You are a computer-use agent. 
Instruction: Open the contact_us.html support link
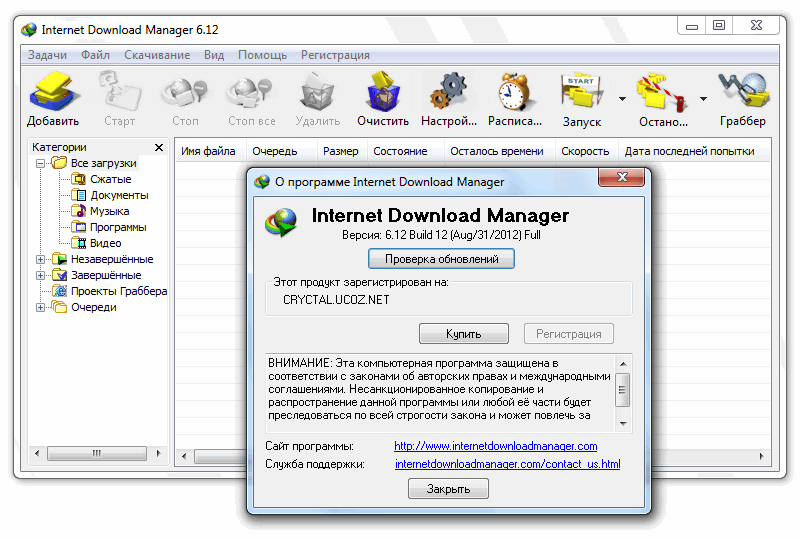tap(508, 464)
